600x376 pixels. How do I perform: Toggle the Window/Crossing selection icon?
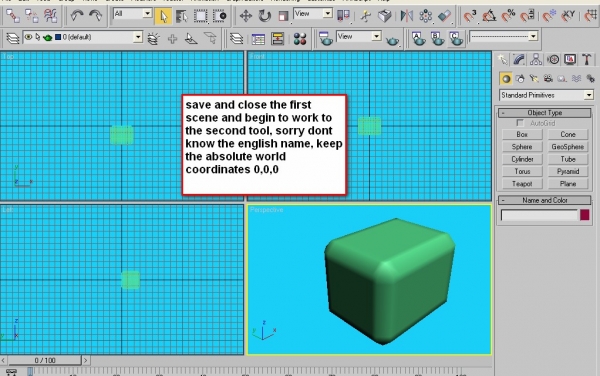pyautogui.click(x=219, y=16)
